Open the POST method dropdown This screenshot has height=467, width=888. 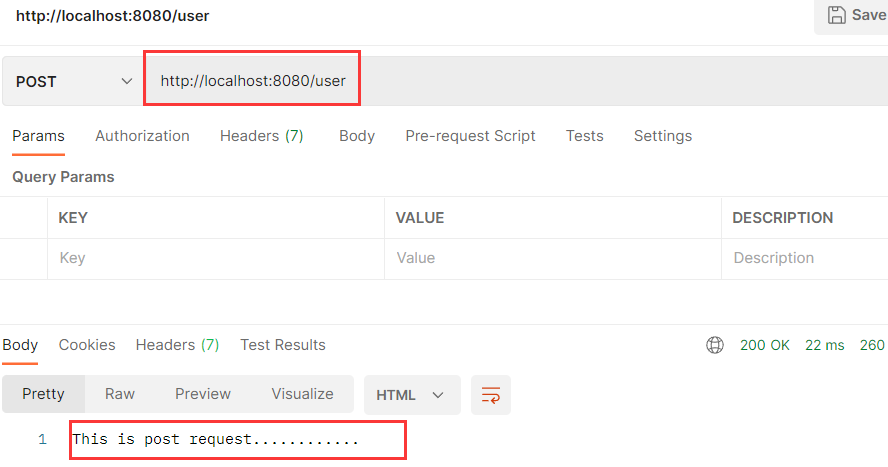(x=74, y=81)
